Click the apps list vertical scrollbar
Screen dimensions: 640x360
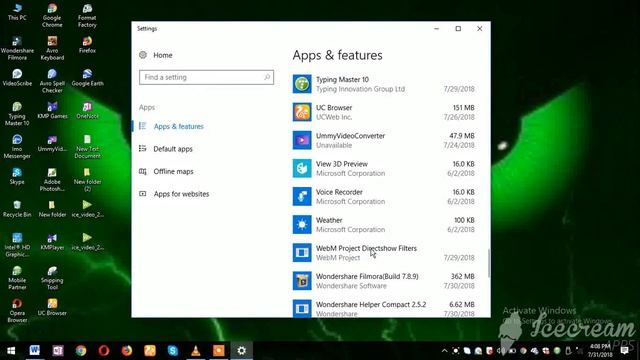point(488,262)
